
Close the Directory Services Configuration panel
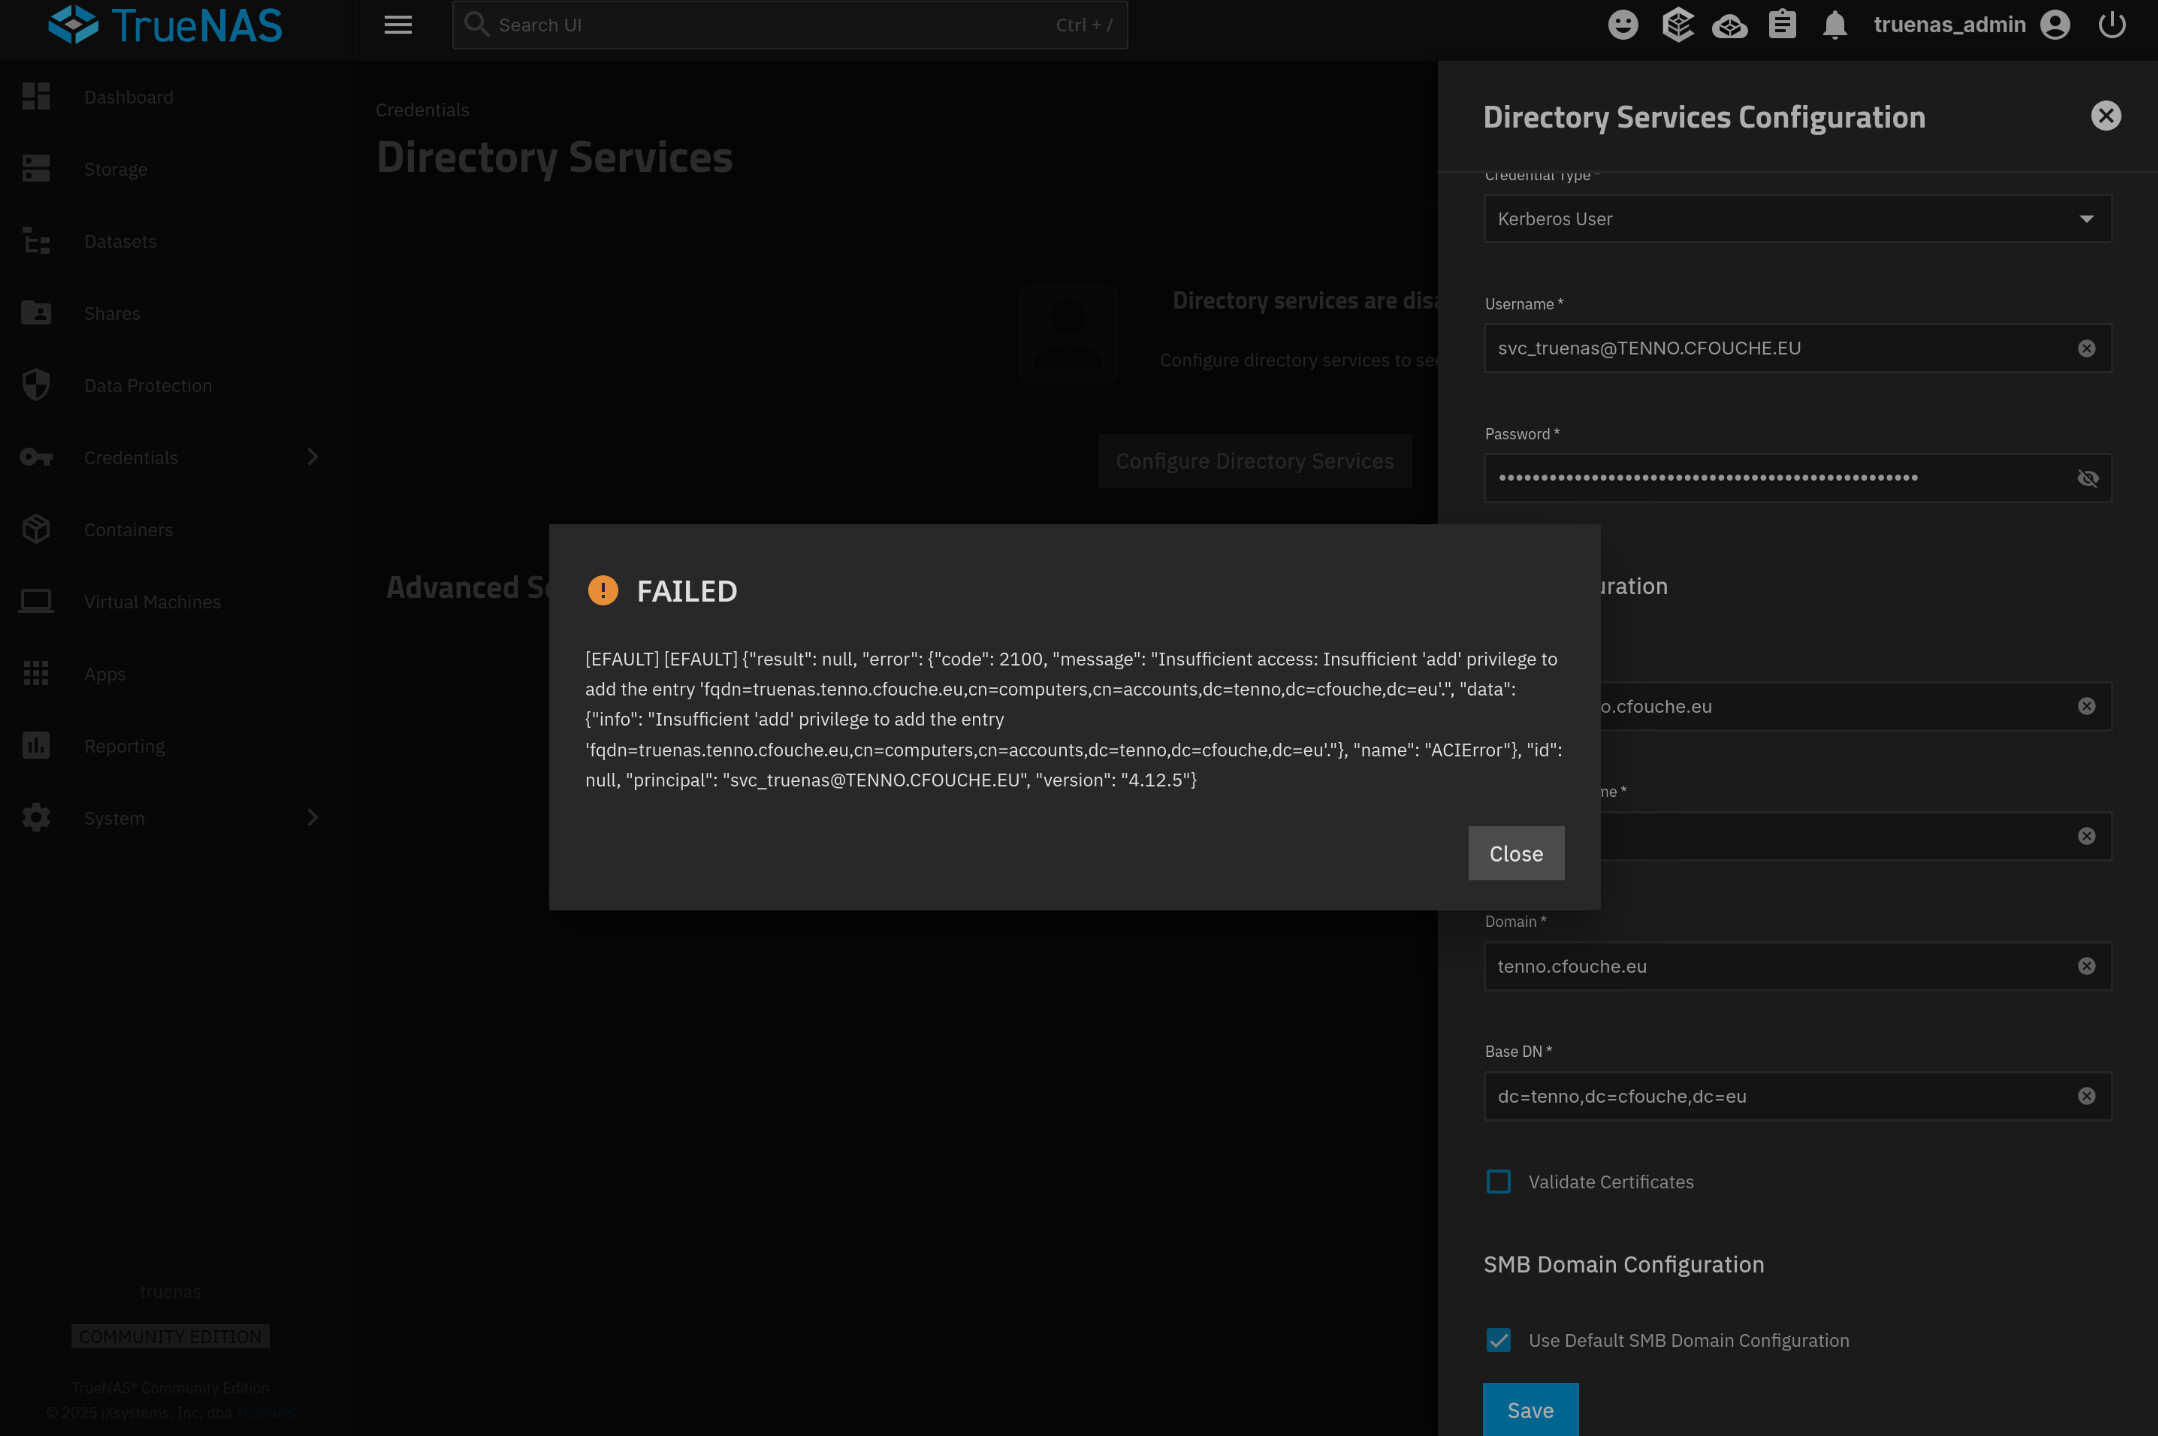pyautogui.click(x=2105, y=116)
